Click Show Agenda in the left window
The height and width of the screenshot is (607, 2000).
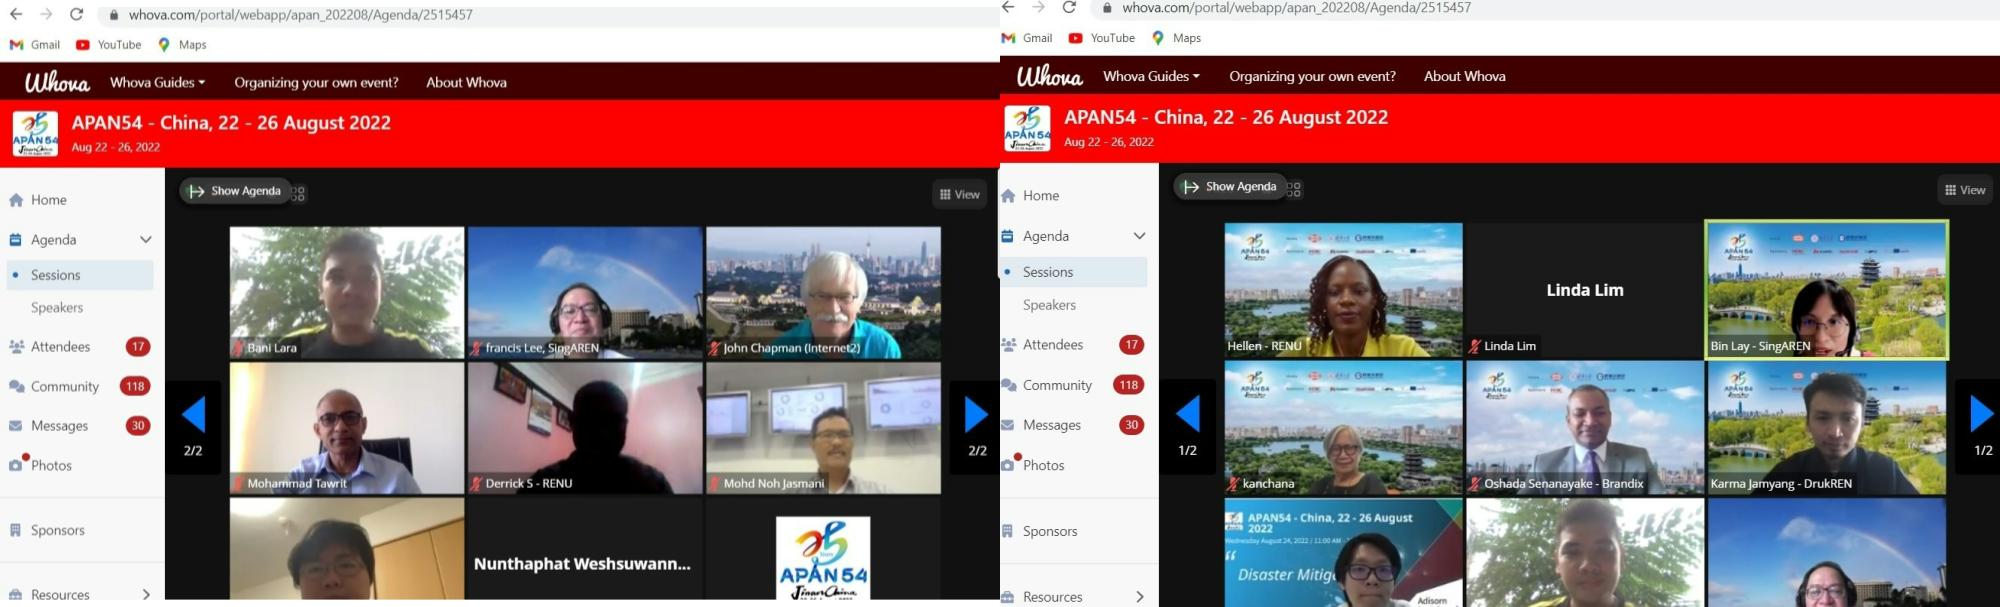click(x=235, y=191)
